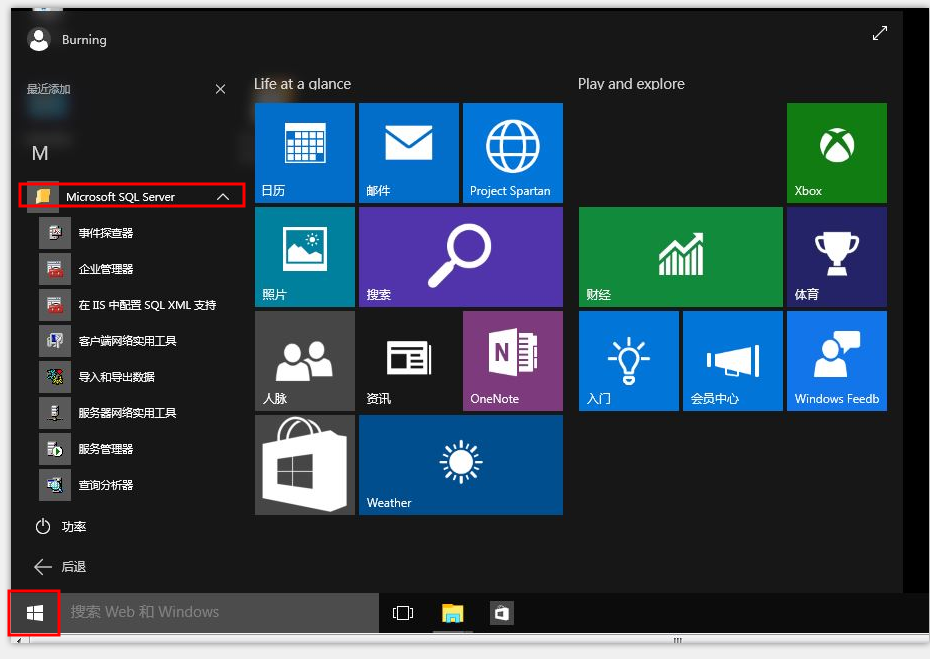This screenshot has width=930, height=659.
Task: Launch the Xbox tile
Action: 837,153
